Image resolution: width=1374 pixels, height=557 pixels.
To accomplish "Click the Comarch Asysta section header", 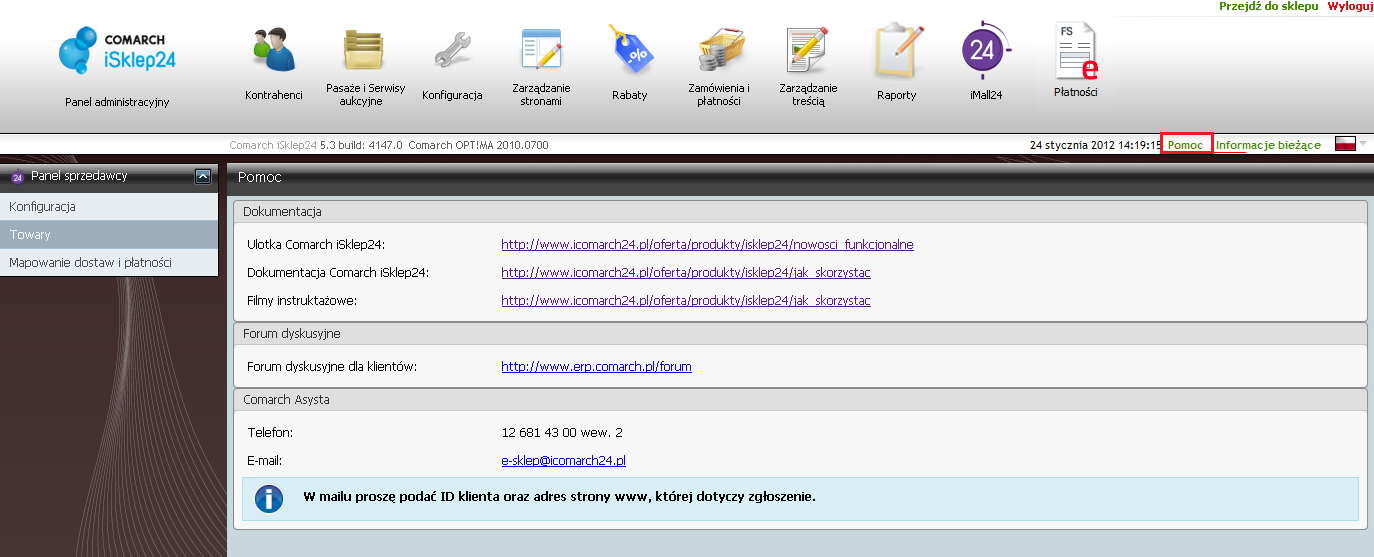I will click(800, 400).
